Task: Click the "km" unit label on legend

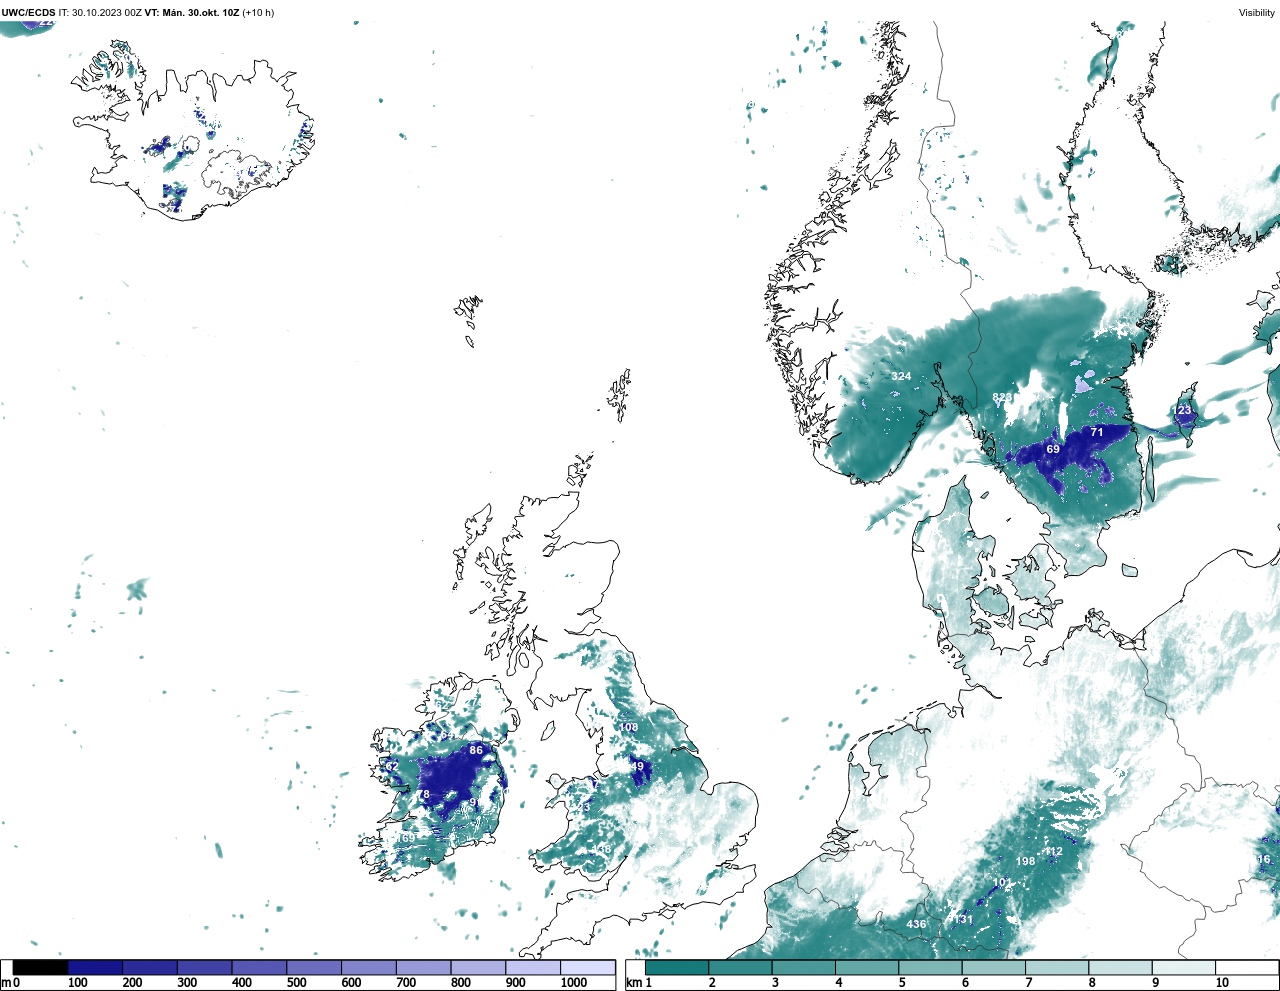Action: 633,983
